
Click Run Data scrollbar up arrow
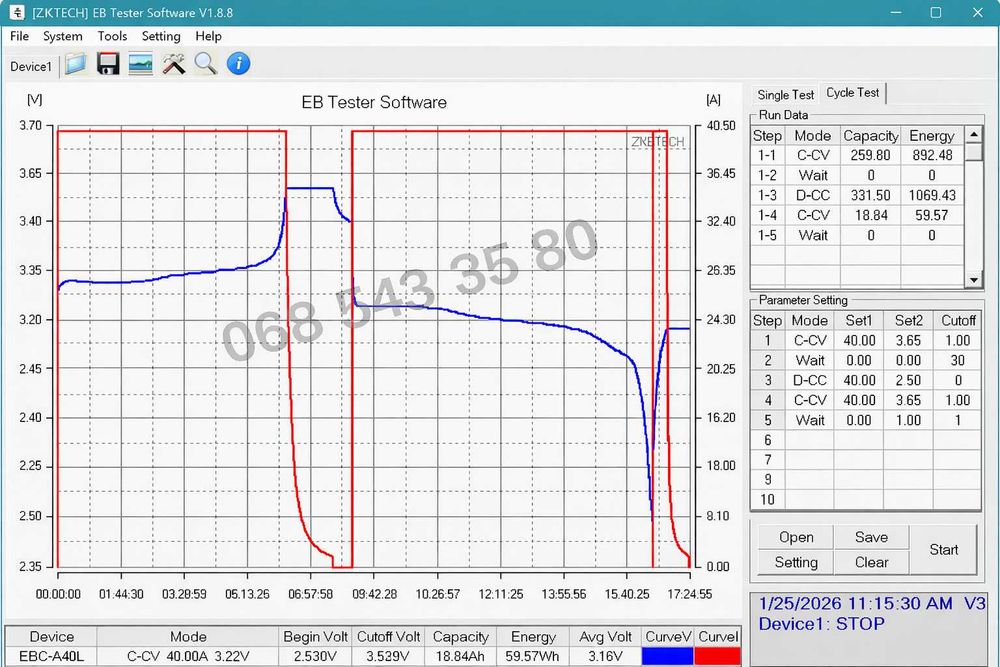pos(973,135)
